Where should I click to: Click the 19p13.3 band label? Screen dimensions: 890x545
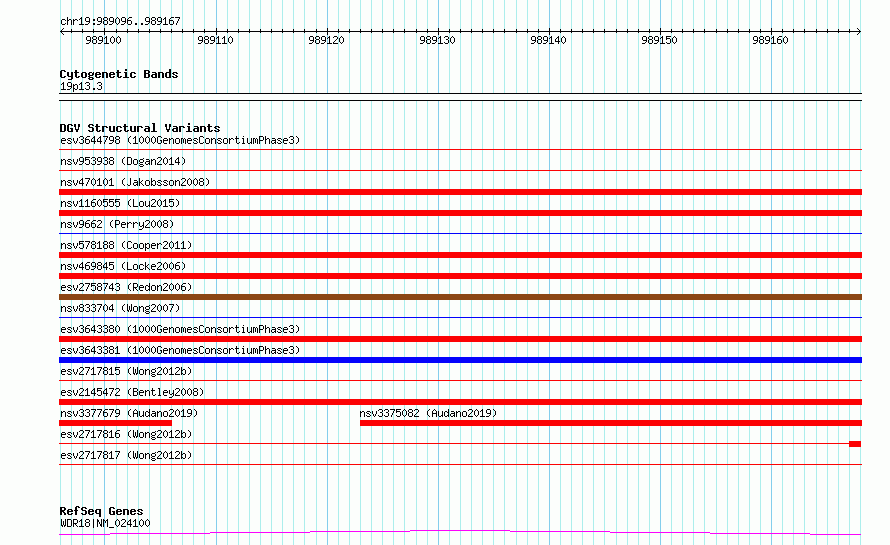[81, 86]
